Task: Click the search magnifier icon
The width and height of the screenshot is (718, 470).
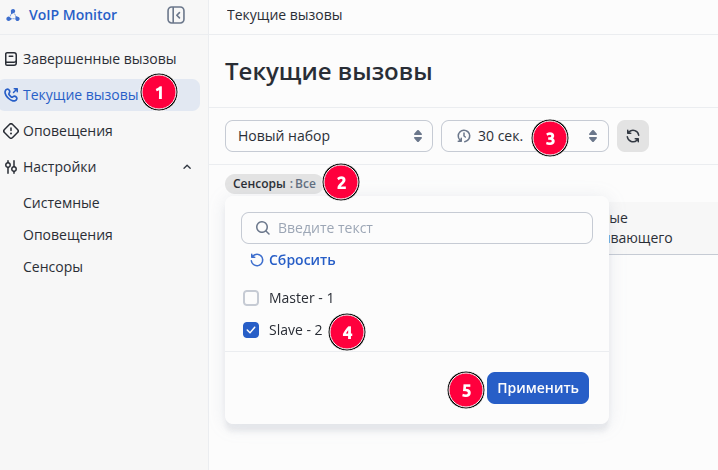Action: [263, 228]
